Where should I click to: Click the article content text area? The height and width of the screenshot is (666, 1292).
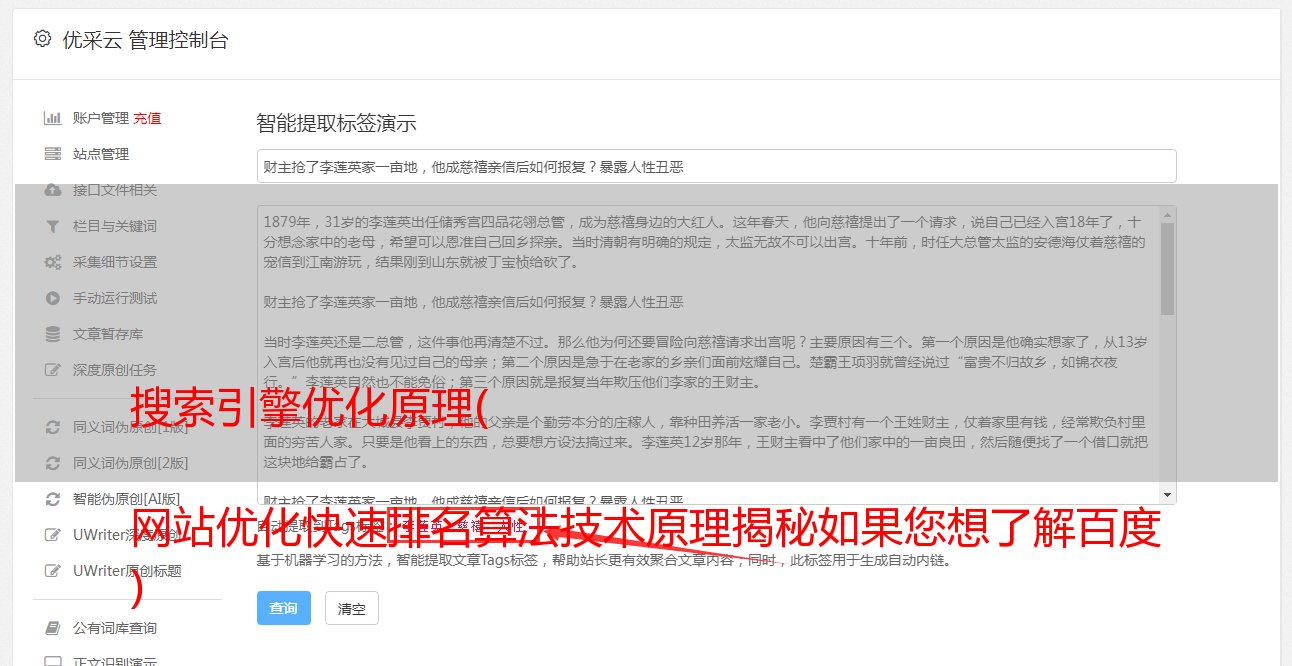tap(708, 355)
